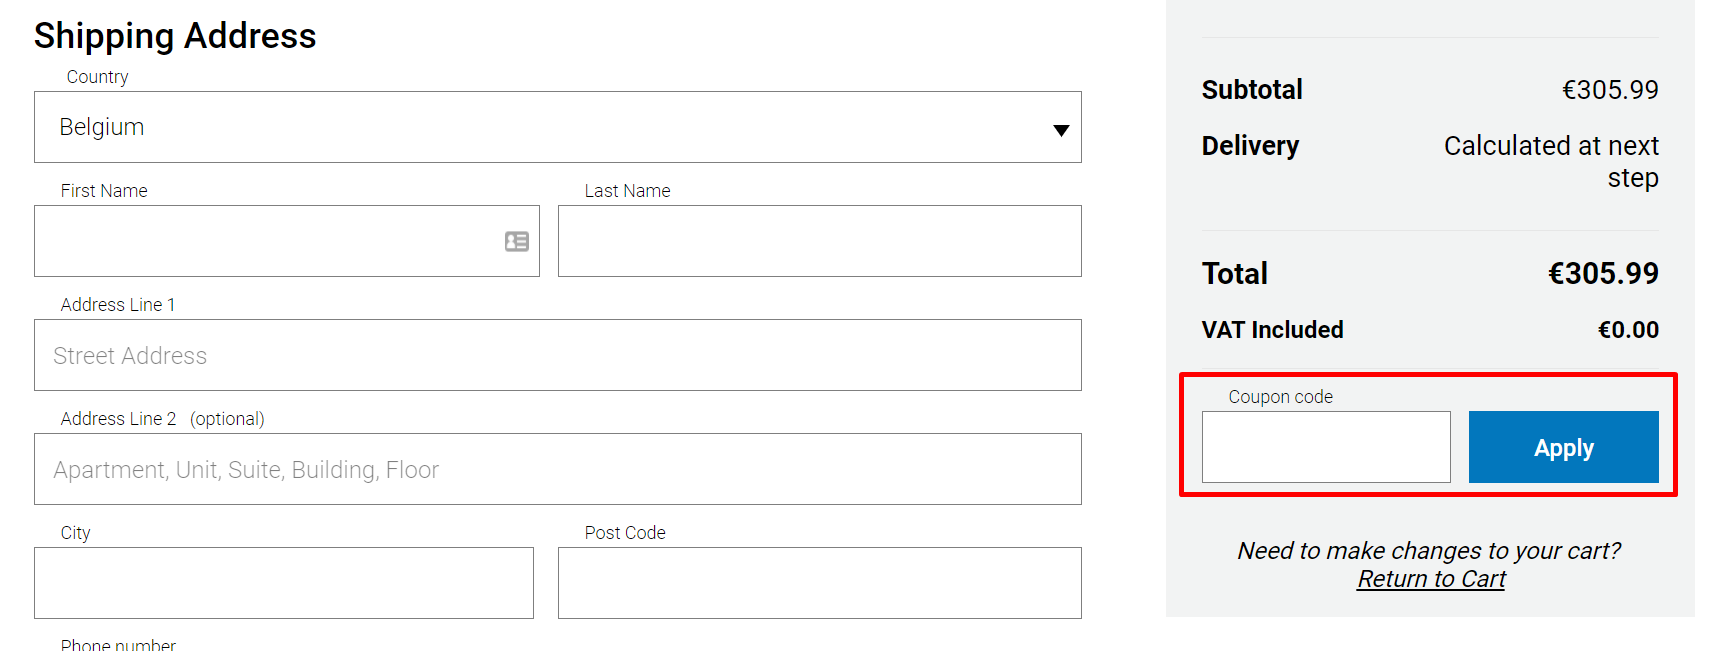The height and width of the screenshot is (651, 1726).
Task: Click the Street Address input field
Action: (x=558, y=355)
